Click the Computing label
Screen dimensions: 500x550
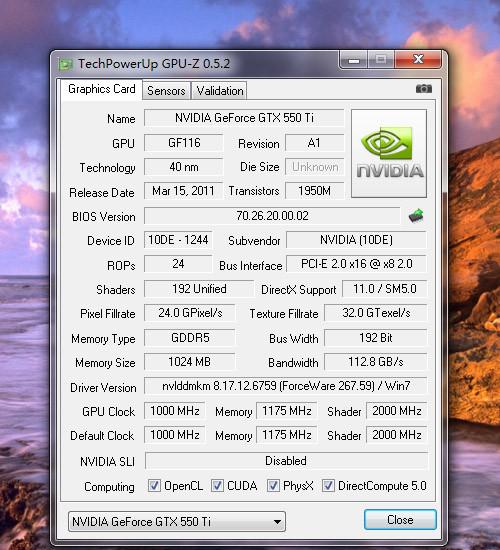pyautogui.click(x=109, y=487)
